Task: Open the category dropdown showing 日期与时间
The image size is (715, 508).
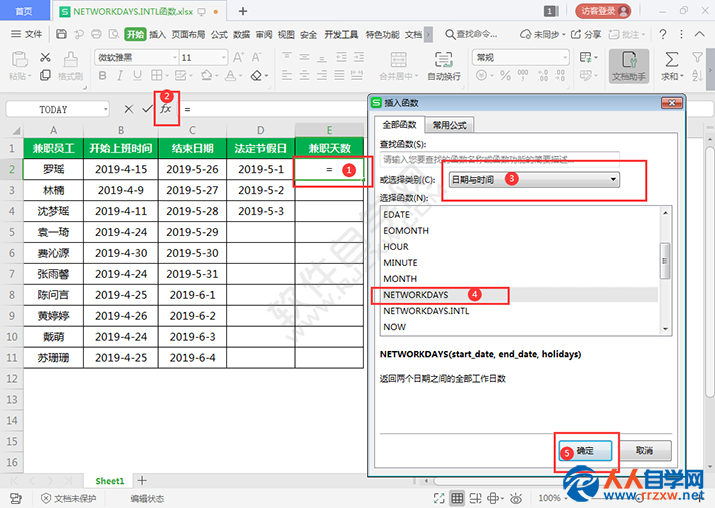Action: point(534,179)
